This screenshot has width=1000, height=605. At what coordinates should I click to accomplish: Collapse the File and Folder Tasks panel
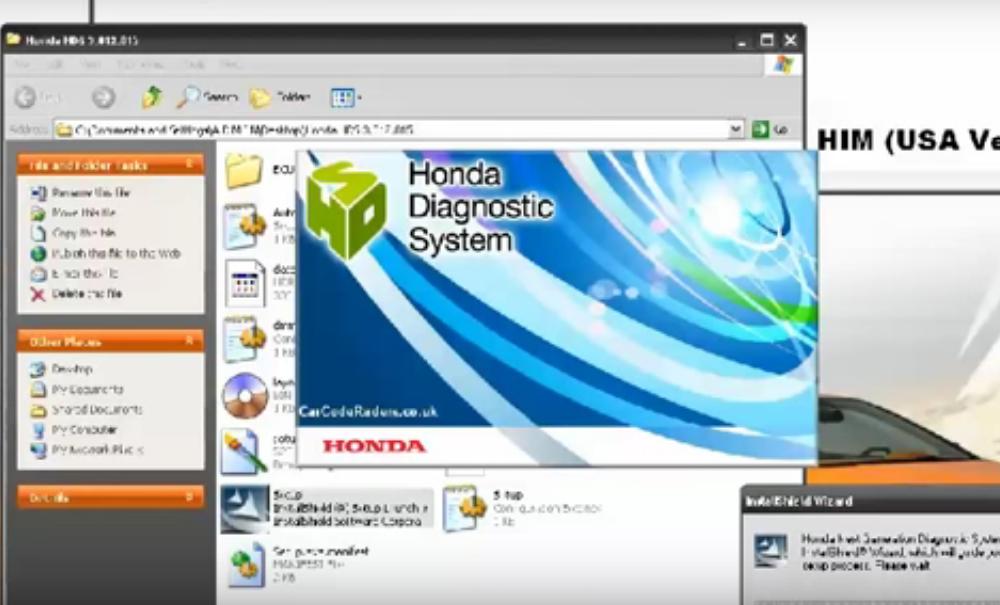[x=189, y=164]
